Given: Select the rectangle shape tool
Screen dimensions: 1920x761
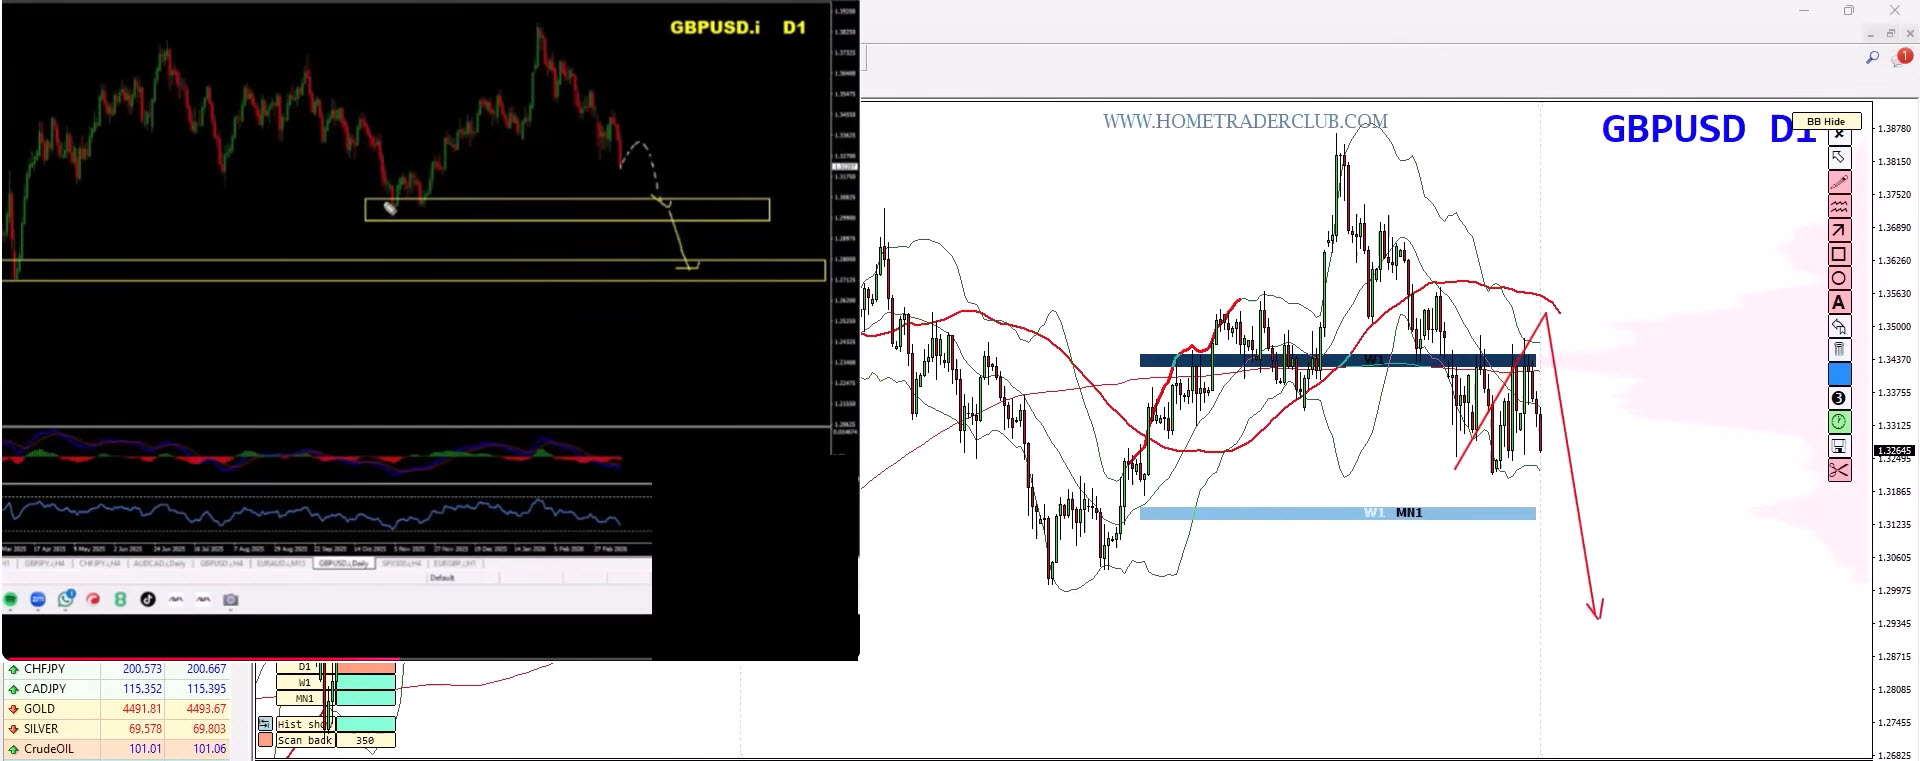Looking at the screenshot, I should click(1839, 254).
